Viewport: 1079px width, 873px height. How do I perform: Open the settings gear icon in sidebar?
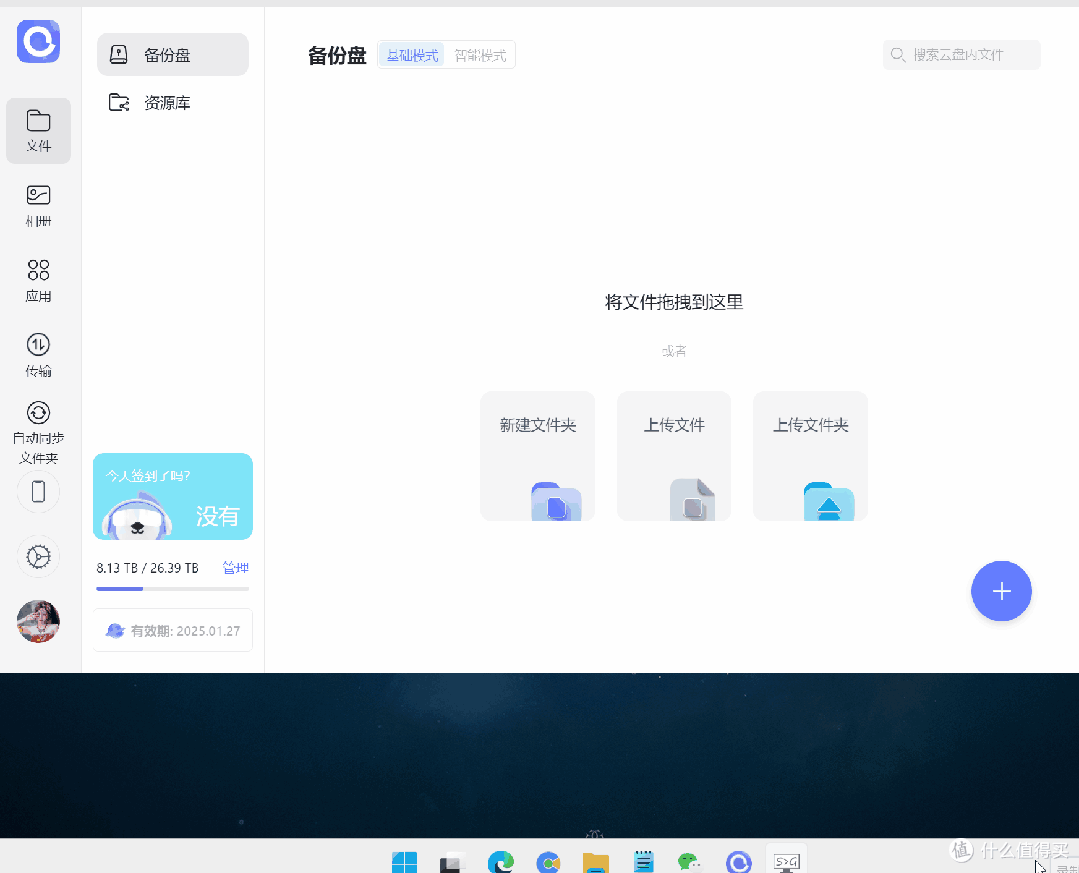(x=39, y=557)
